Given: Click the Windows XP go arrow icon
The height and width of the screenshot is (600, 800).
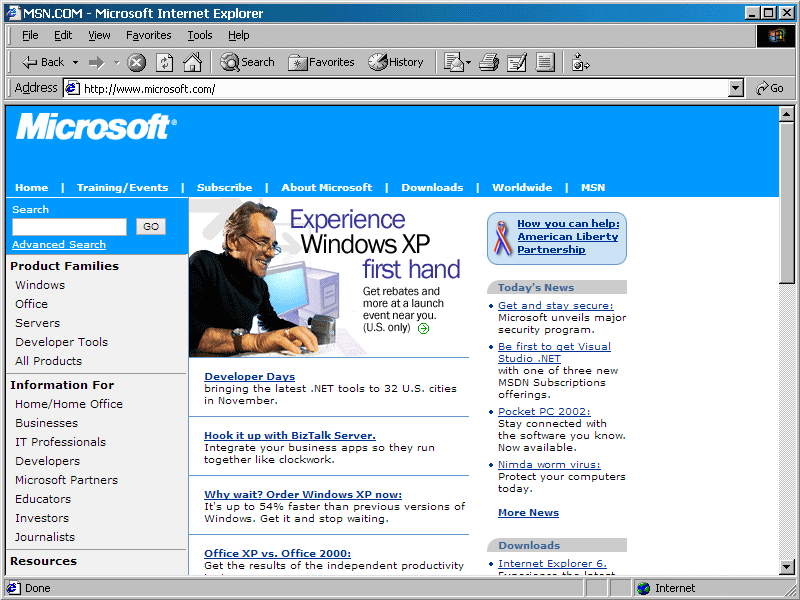Looking at the screenshot, I should click(423, 327).
